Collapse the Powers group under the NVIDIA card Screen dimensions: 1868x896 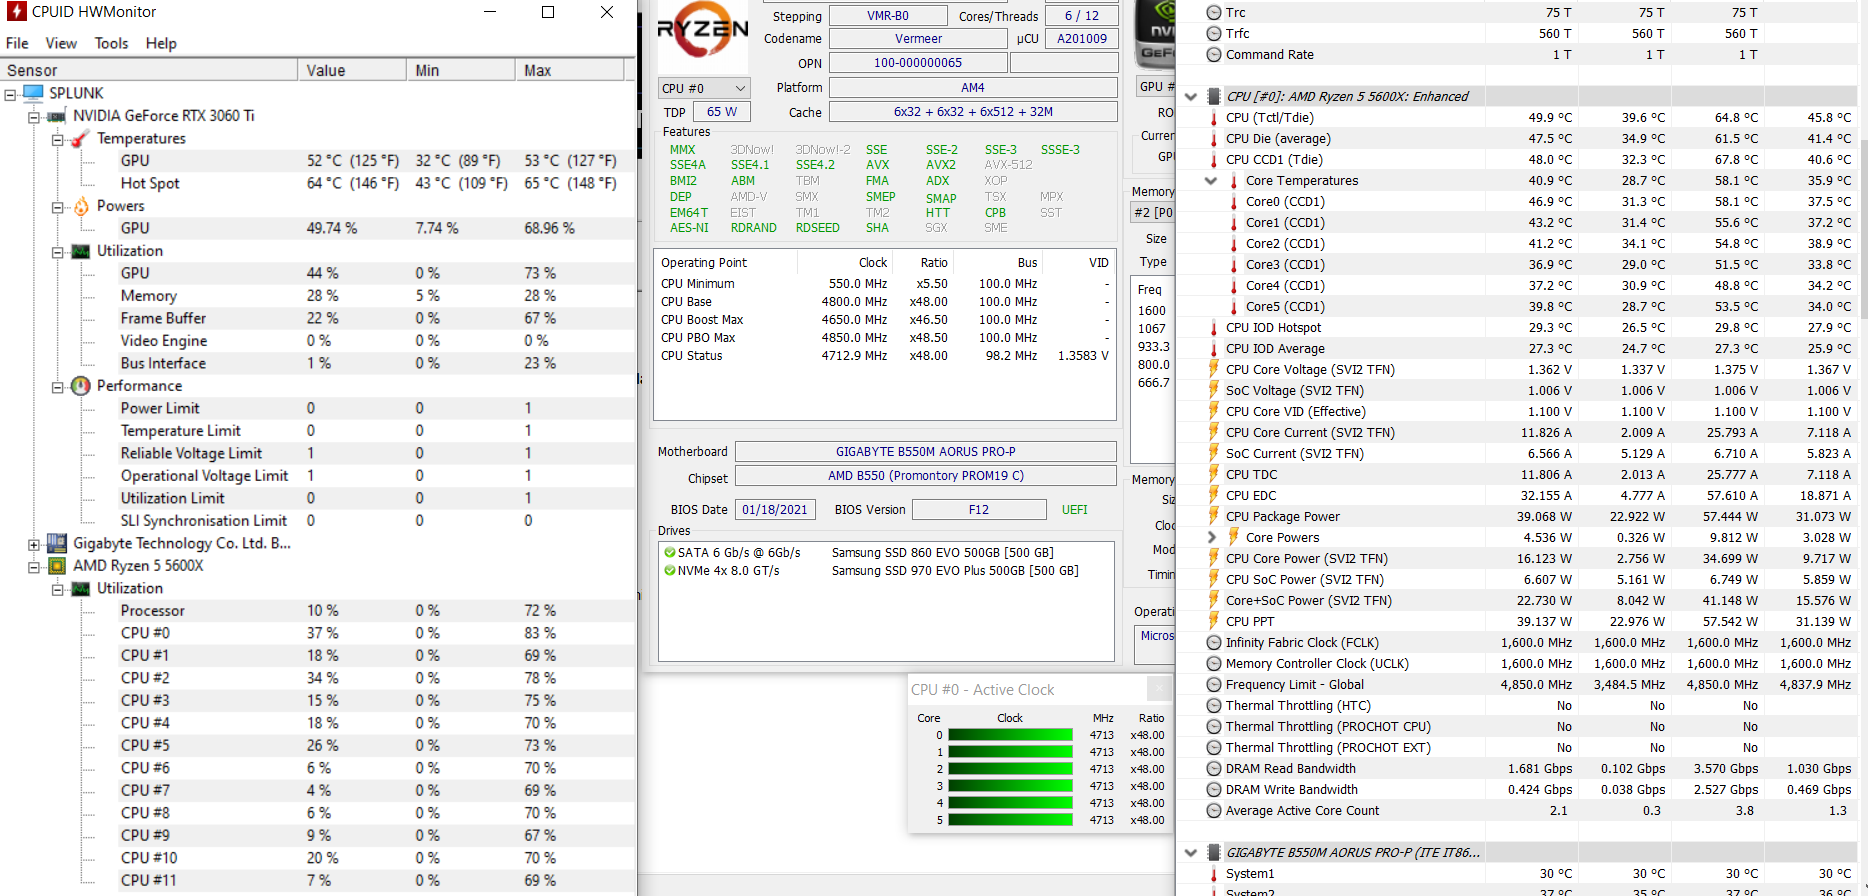point(58,207)
